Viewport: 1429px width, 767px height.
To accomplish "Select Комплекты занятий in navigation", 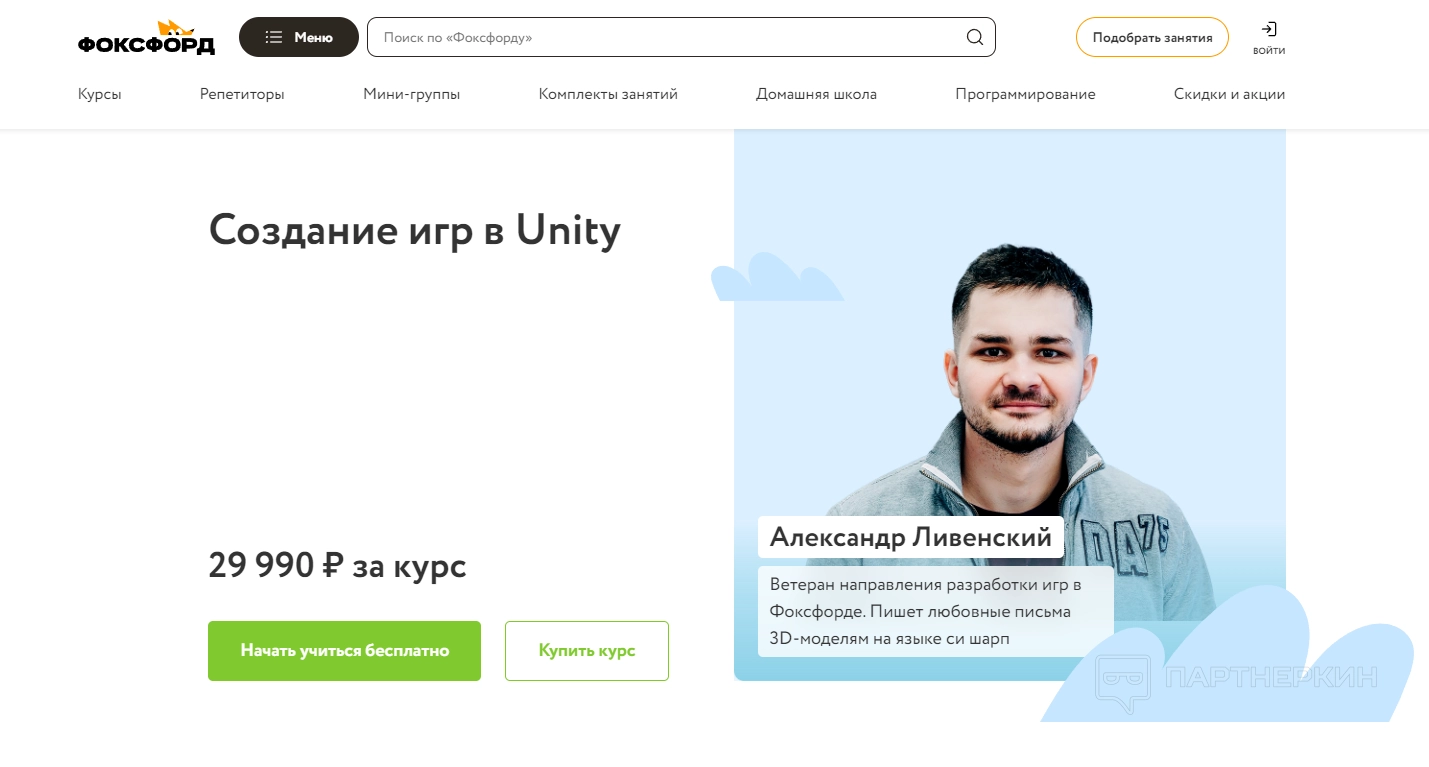I will [608, 94].
